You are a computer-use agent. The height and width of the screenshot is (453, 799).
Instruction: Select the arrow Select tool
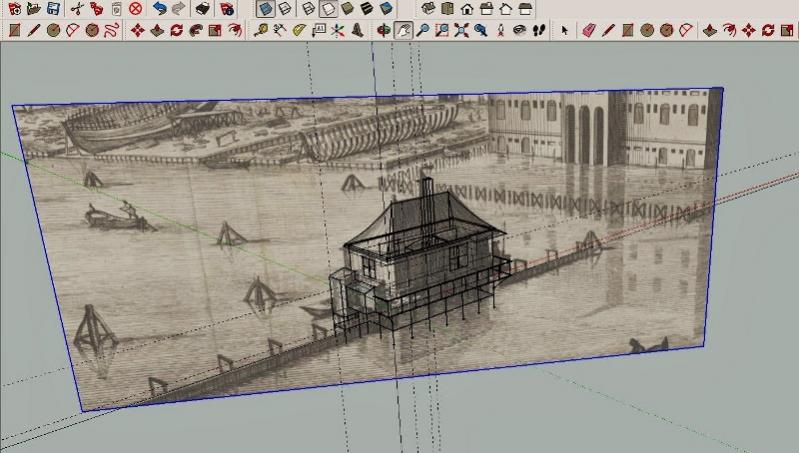click(564, 30)
